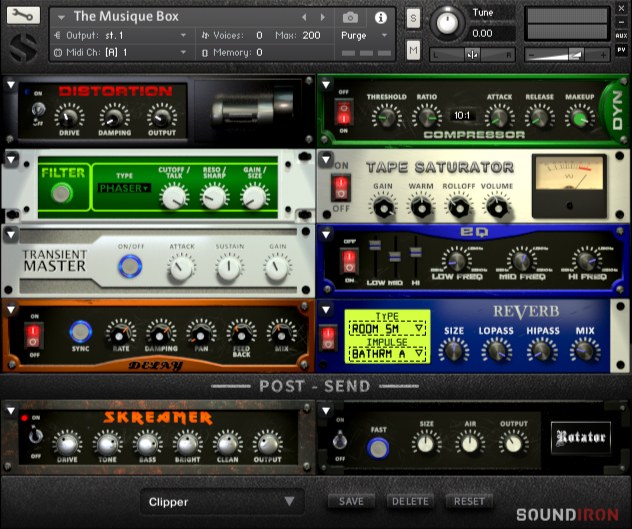This screenshot has width=632, height=529.
Task: Open the Delay module menu arrow
Action: coord(11,310)
